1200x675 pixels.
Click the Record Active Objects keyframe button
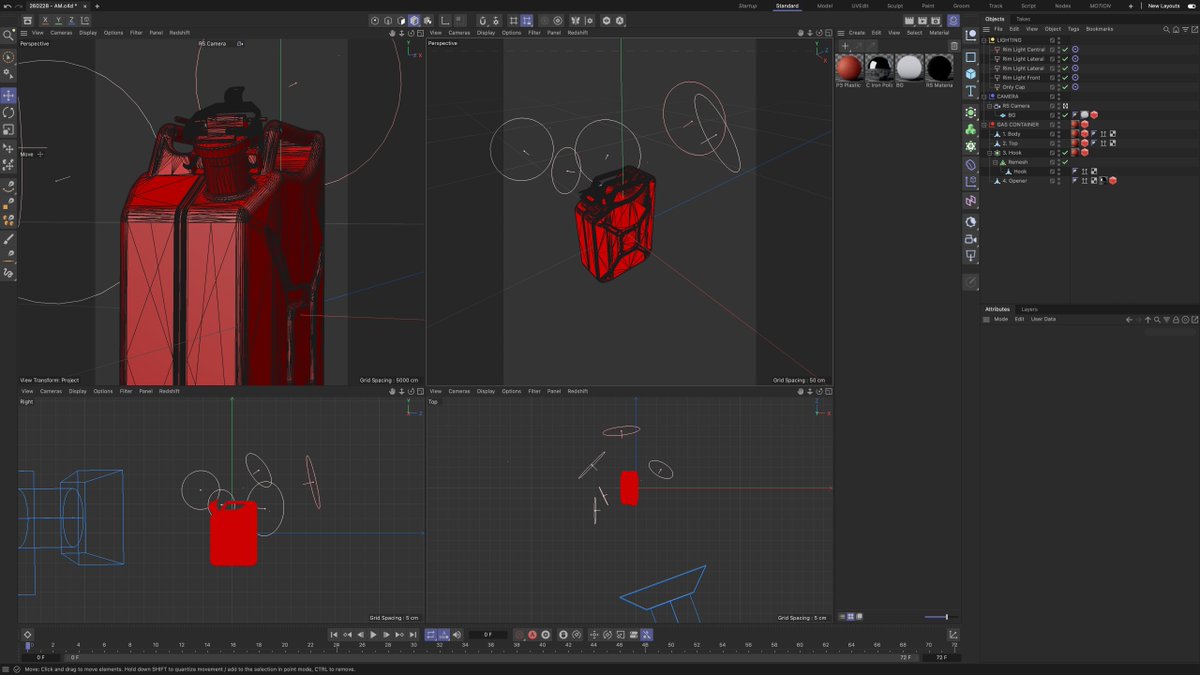[x=520, y=635]
